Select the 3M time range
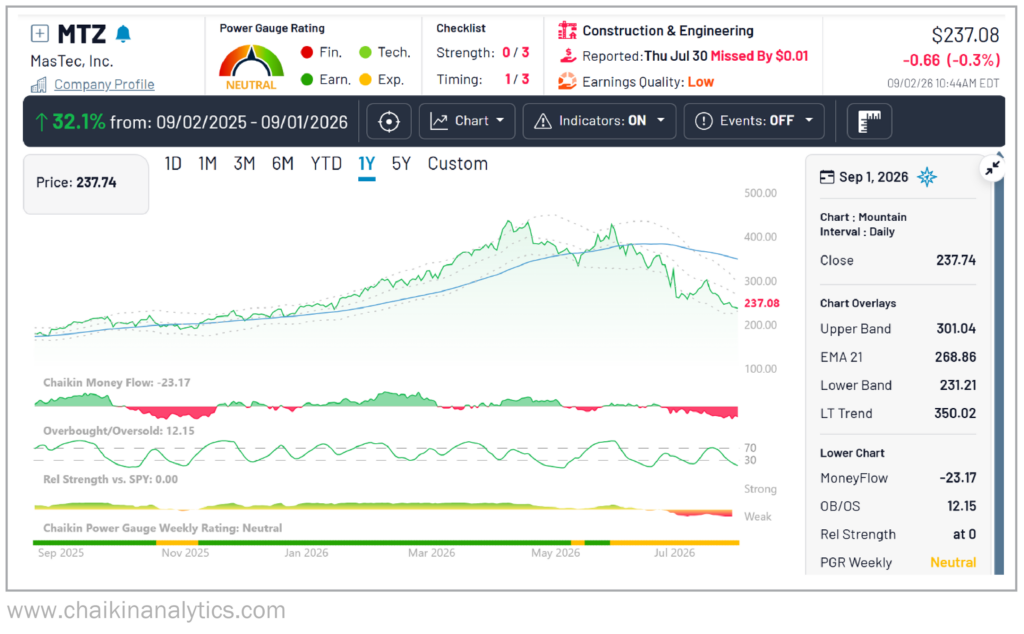 (x=244, y=164)
